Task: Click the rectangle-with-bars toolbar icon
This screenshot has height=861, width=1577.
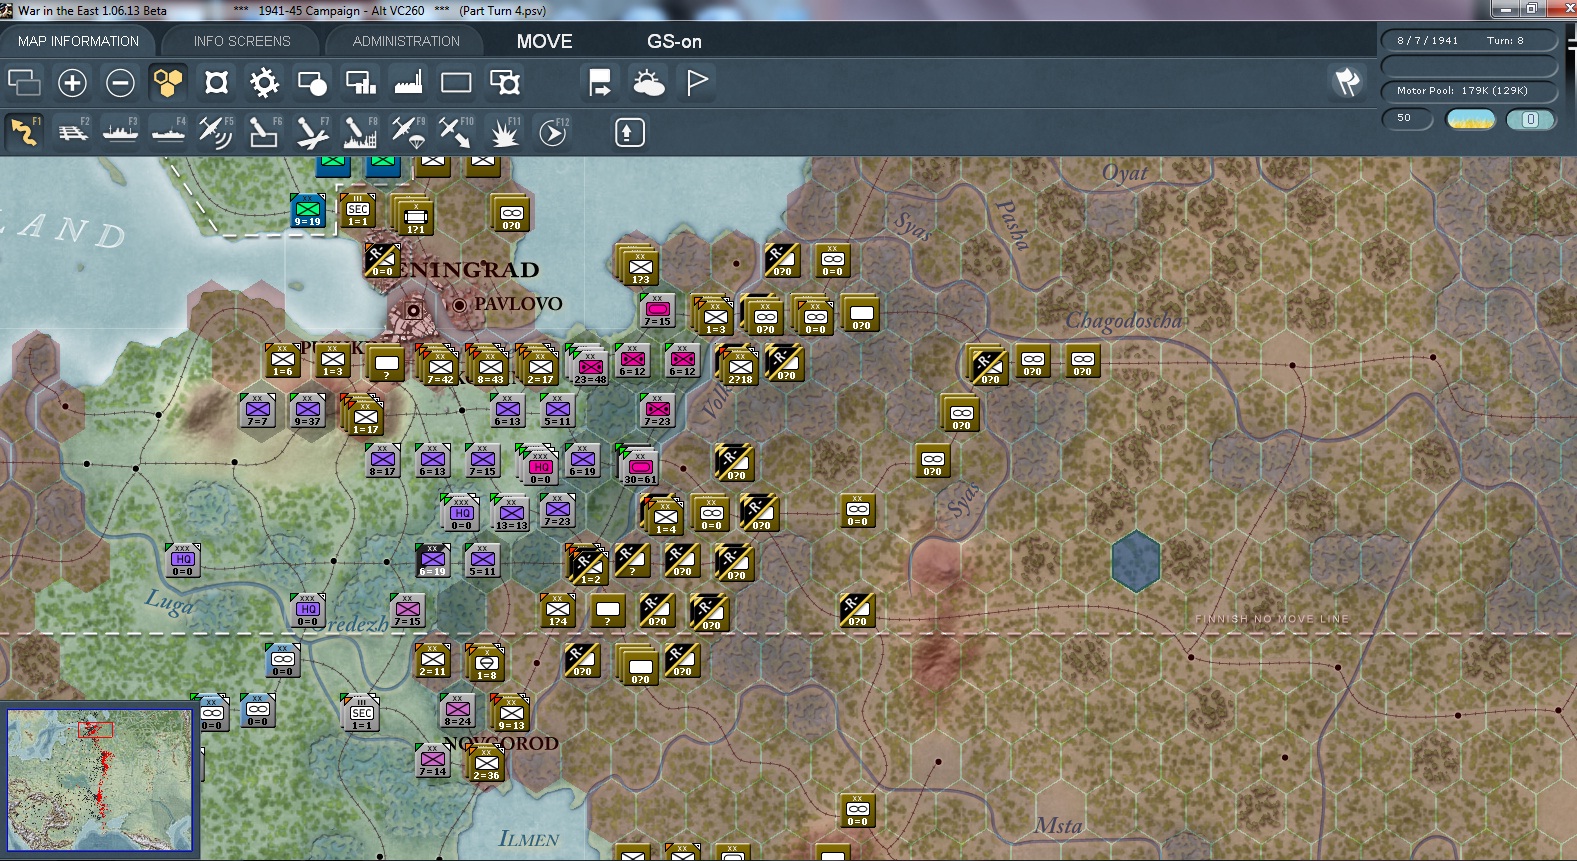Action: click(360, 82)
